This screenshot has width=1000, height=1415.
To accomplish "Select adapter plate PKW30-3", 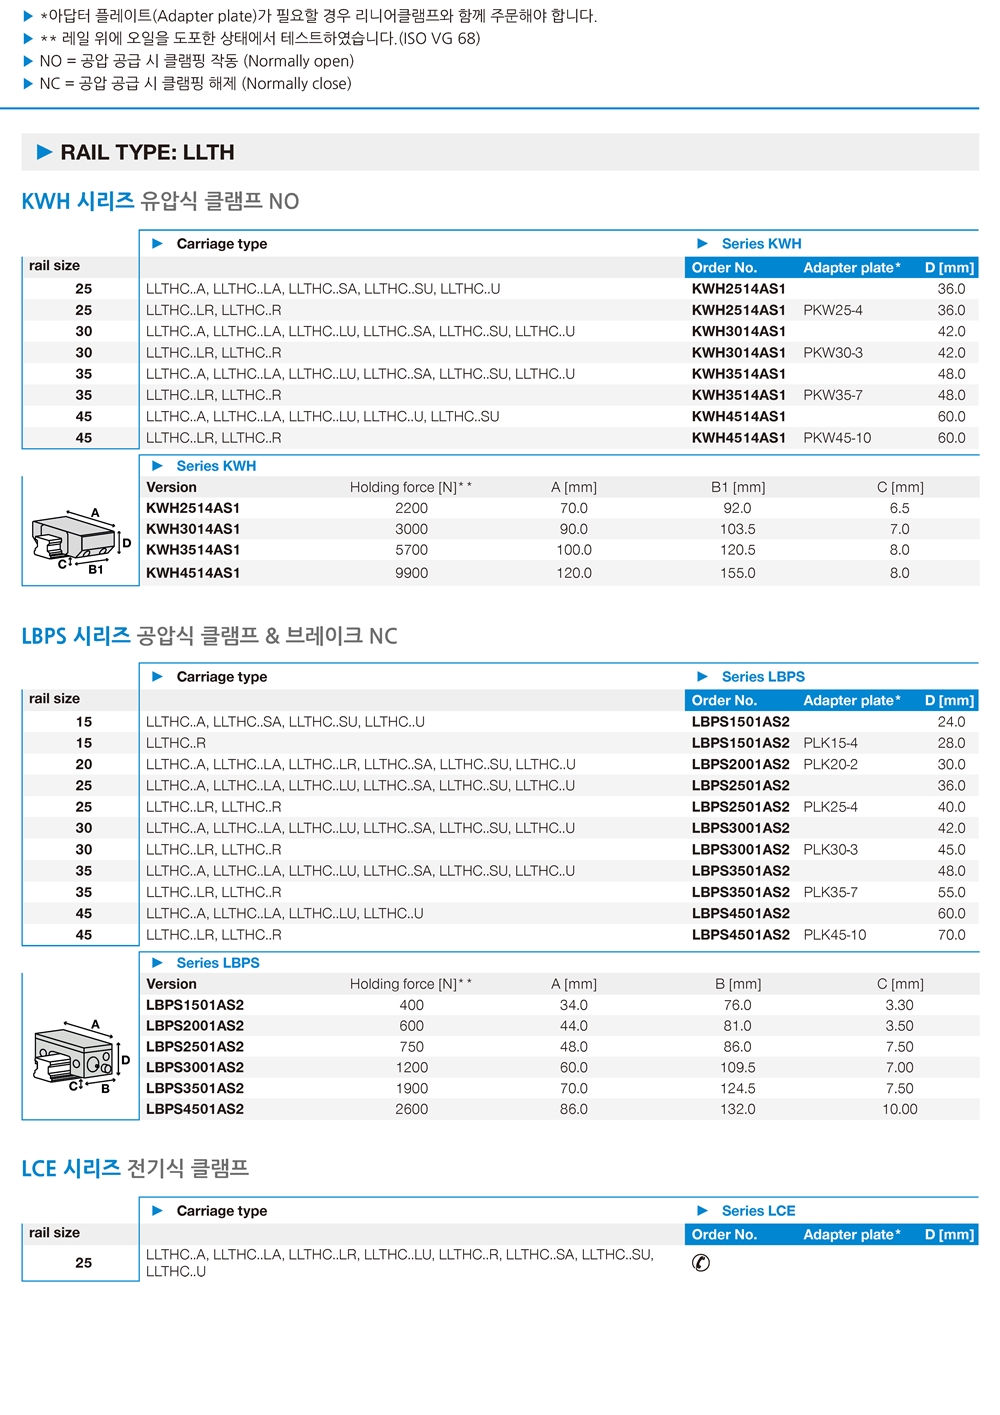I will pos(833,353).
